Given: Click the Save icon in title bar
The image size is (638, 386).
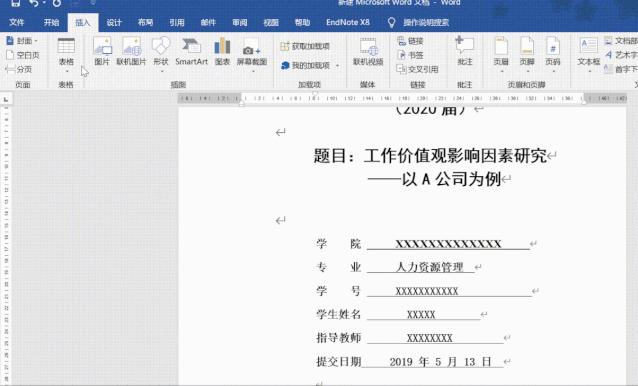Looking at the screenshot, I should (16, 3).
